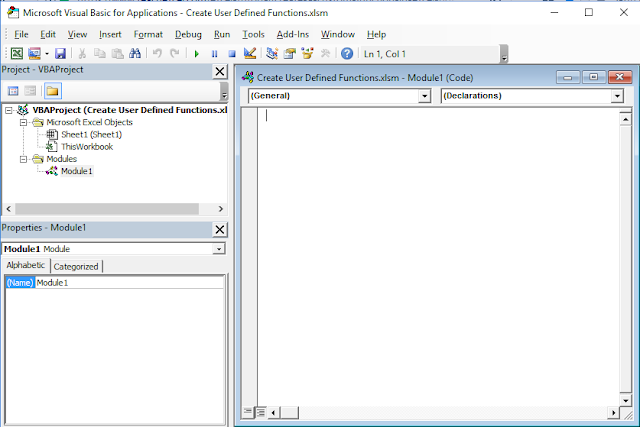Run the macro with the green Play icon
Viewport: 640px width, 427px height.
(x=197, y=54)
